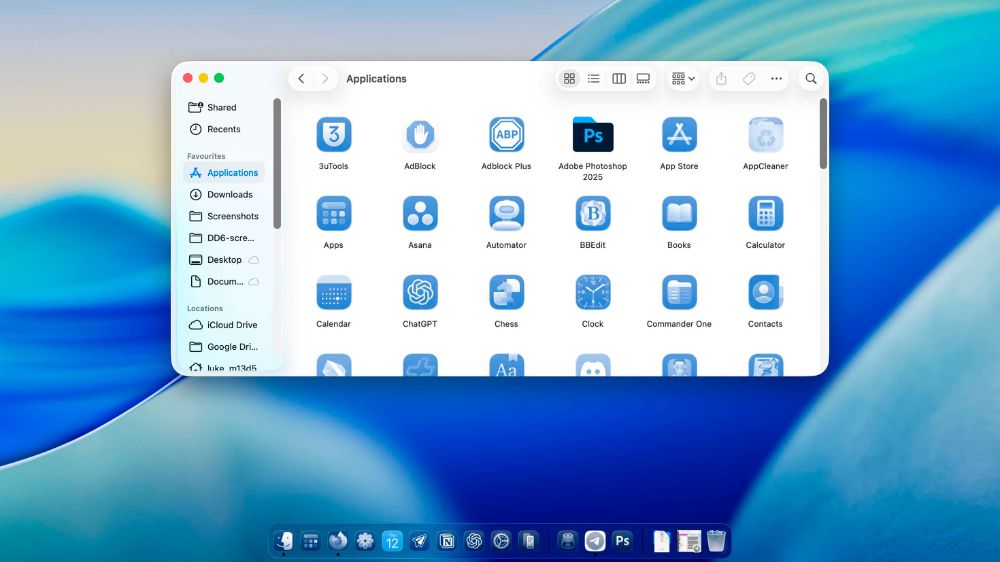Click the main file area vertical scrollbar
Image resolution: width=1000 pixels, height=562 pixels.
click(x=823, y=133)
